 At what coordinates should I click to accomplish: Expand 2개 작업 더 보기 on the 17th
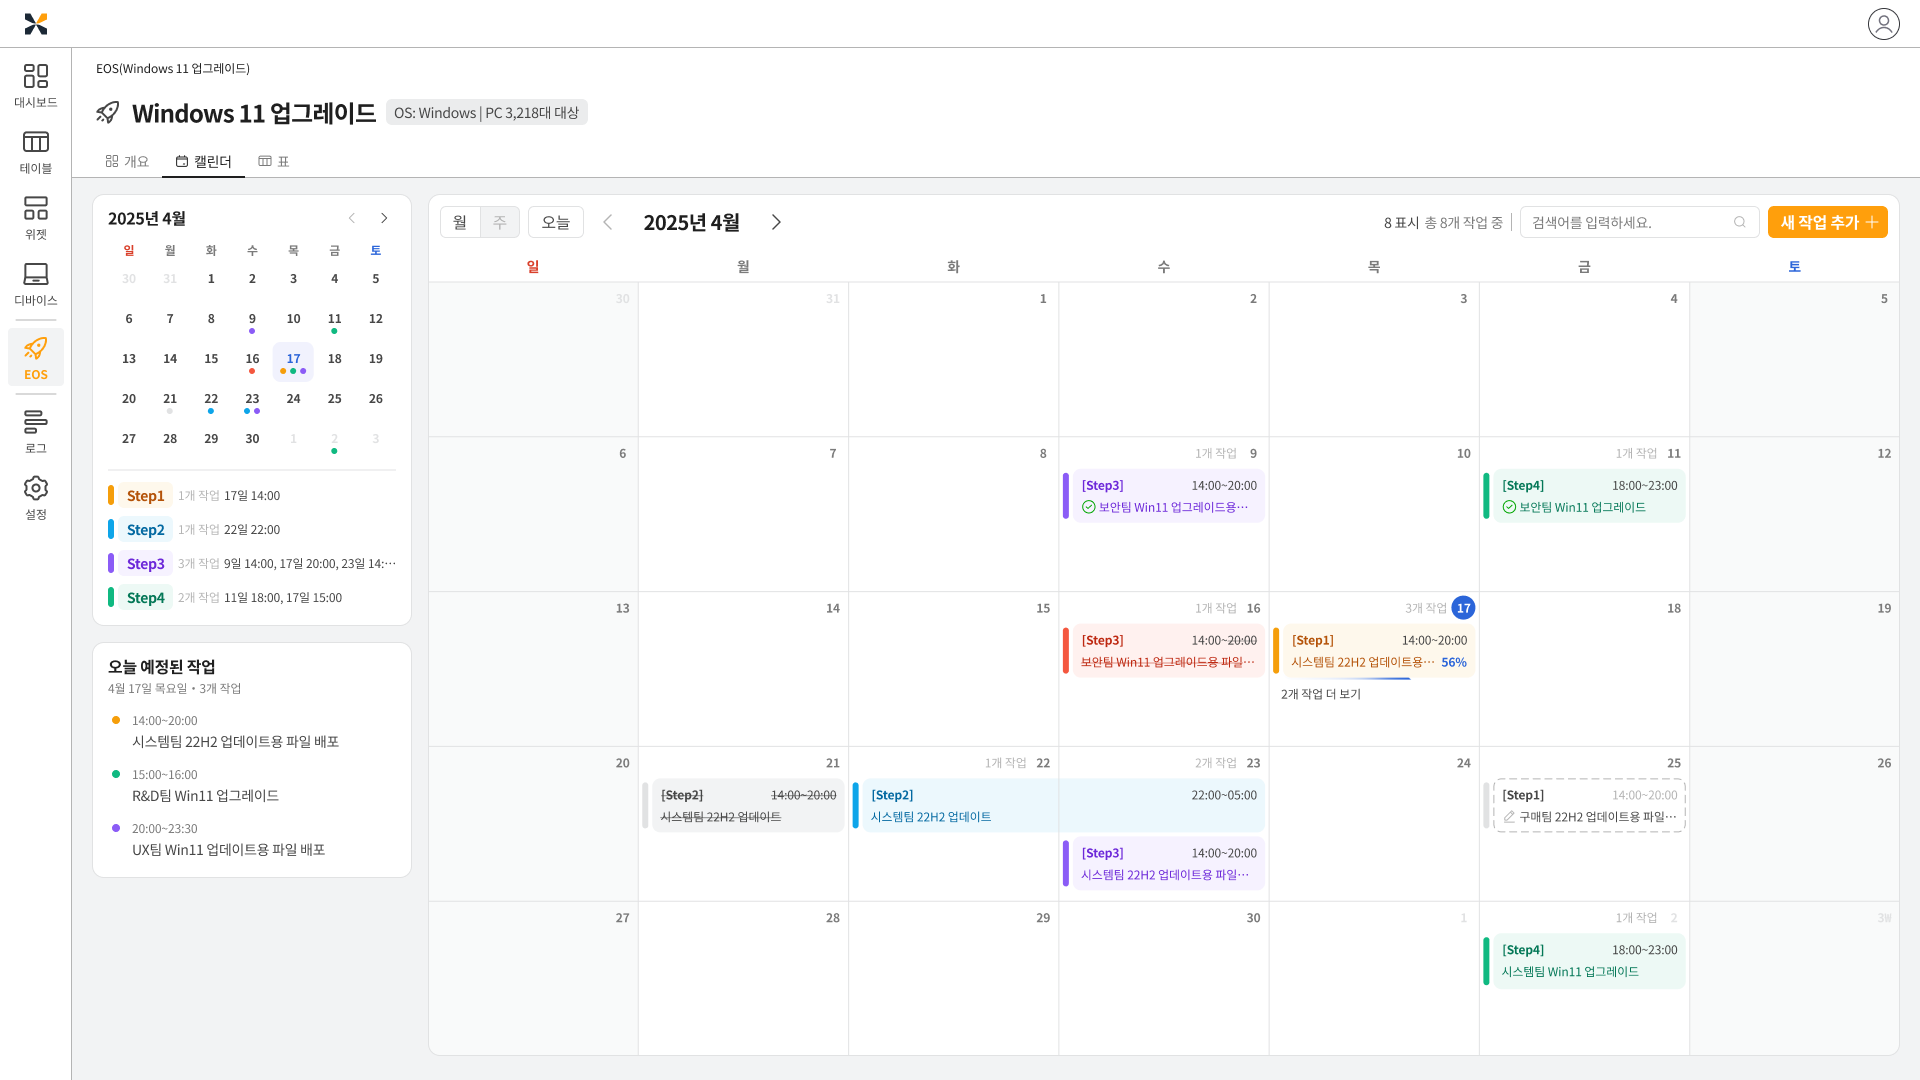tap(1320, 694)
